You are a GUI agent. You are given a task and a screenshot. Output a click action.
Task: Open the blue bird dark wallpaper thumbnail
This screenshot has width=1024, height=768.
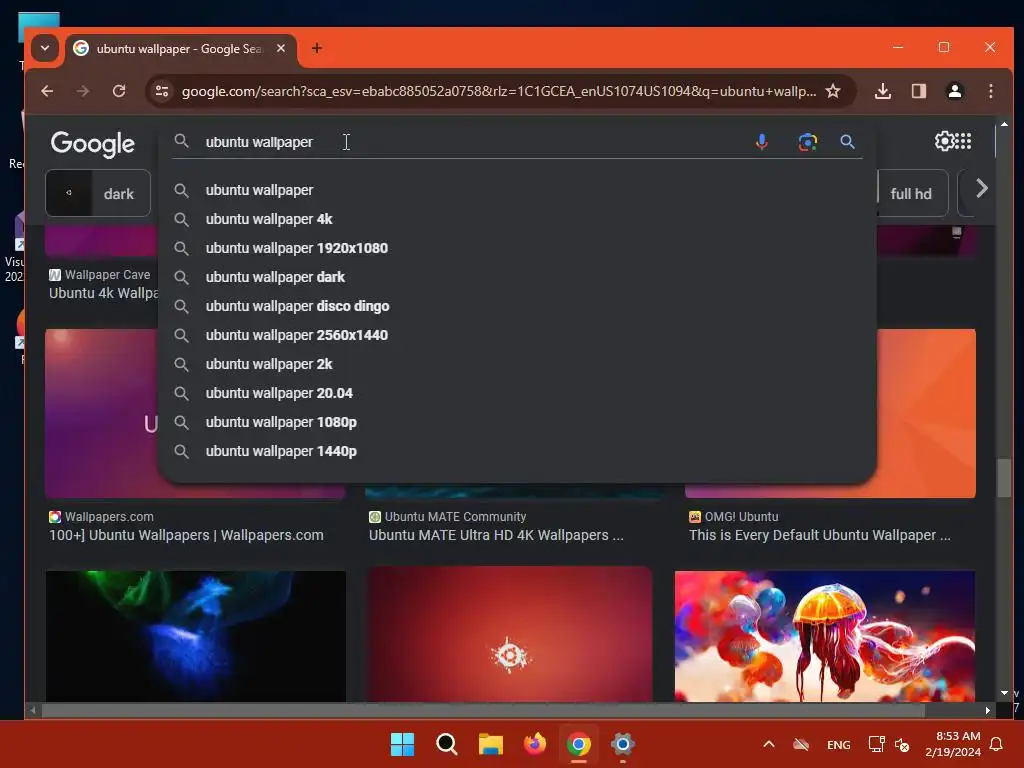click(196, 636)
